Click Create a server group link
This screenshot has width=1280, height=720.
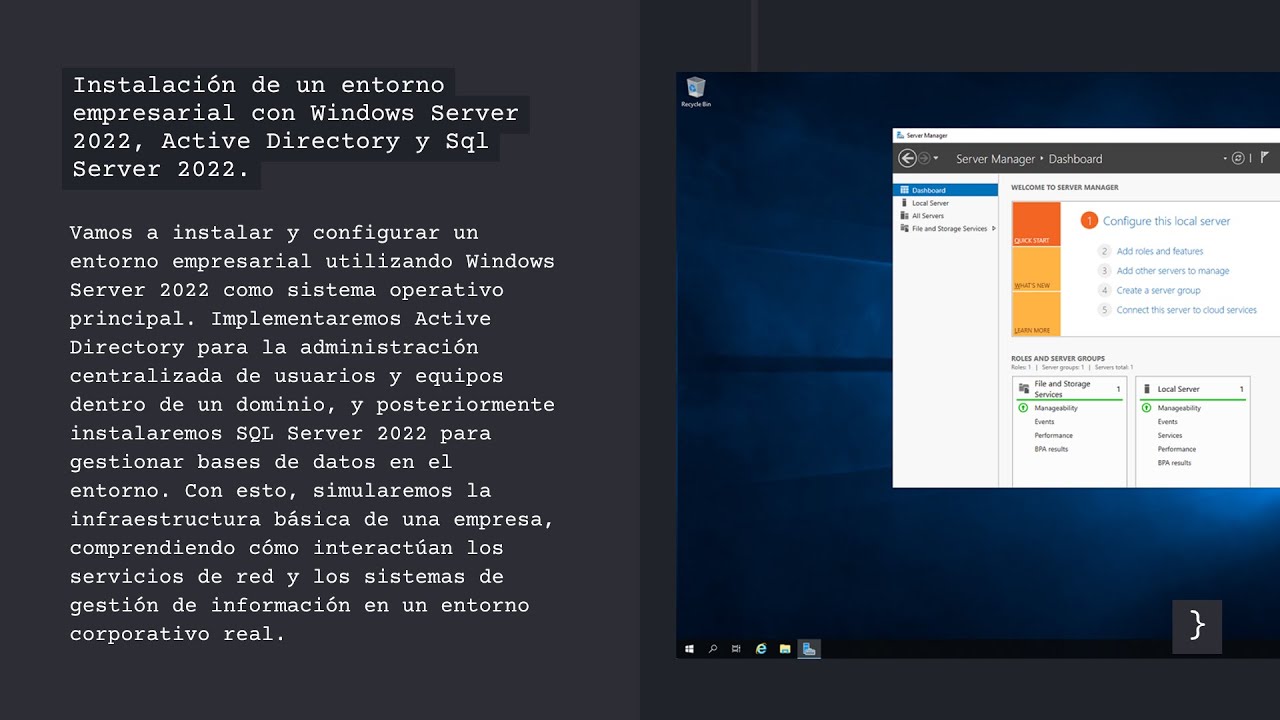(x=1158, y=290)
